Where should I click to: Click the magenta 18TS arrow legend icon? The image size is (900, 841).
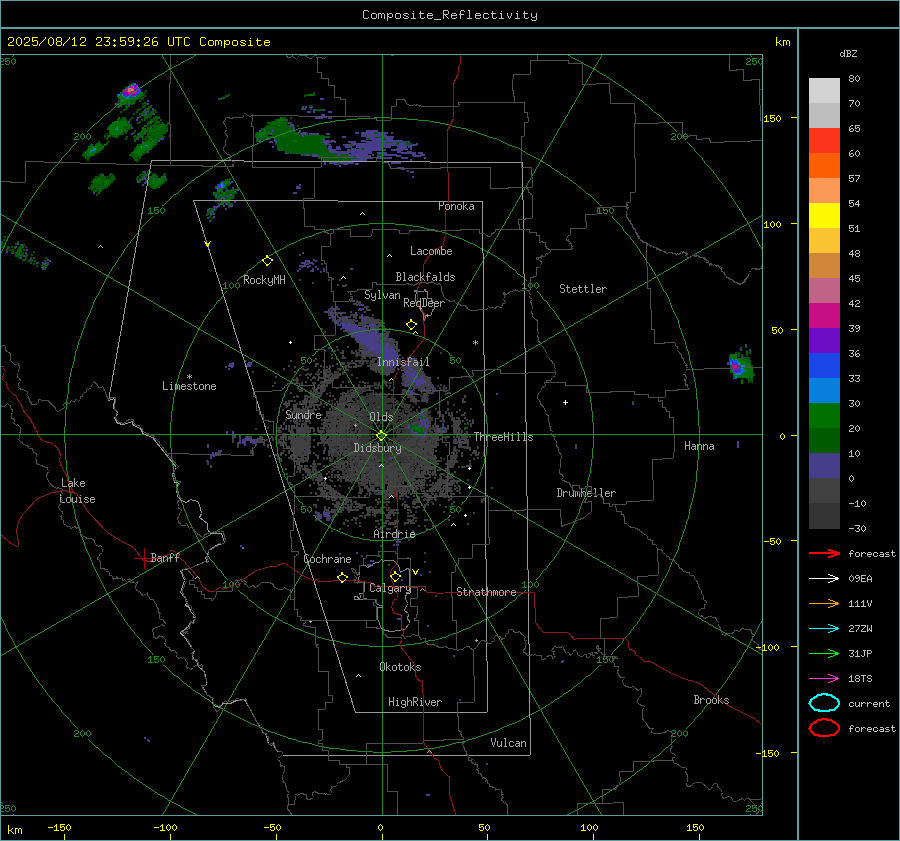pyautogui.click(x=824, y=679)
